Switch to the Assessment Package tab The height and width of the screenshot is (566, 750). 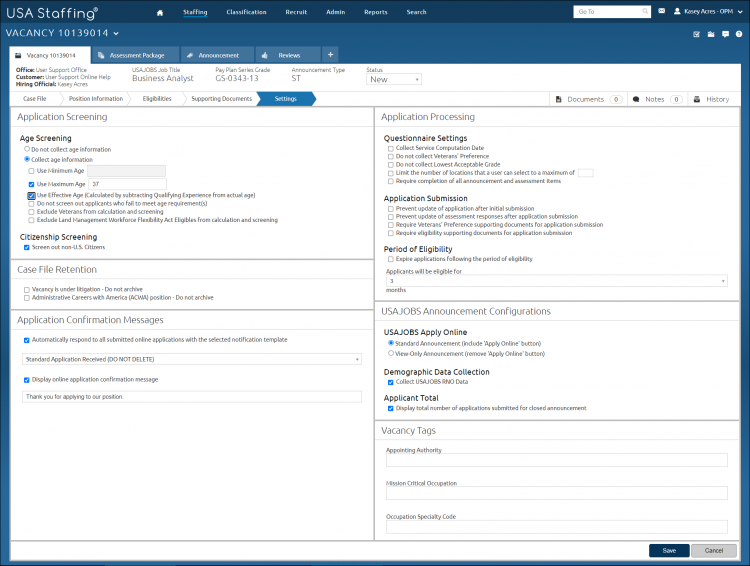click(x=135, y=55)
